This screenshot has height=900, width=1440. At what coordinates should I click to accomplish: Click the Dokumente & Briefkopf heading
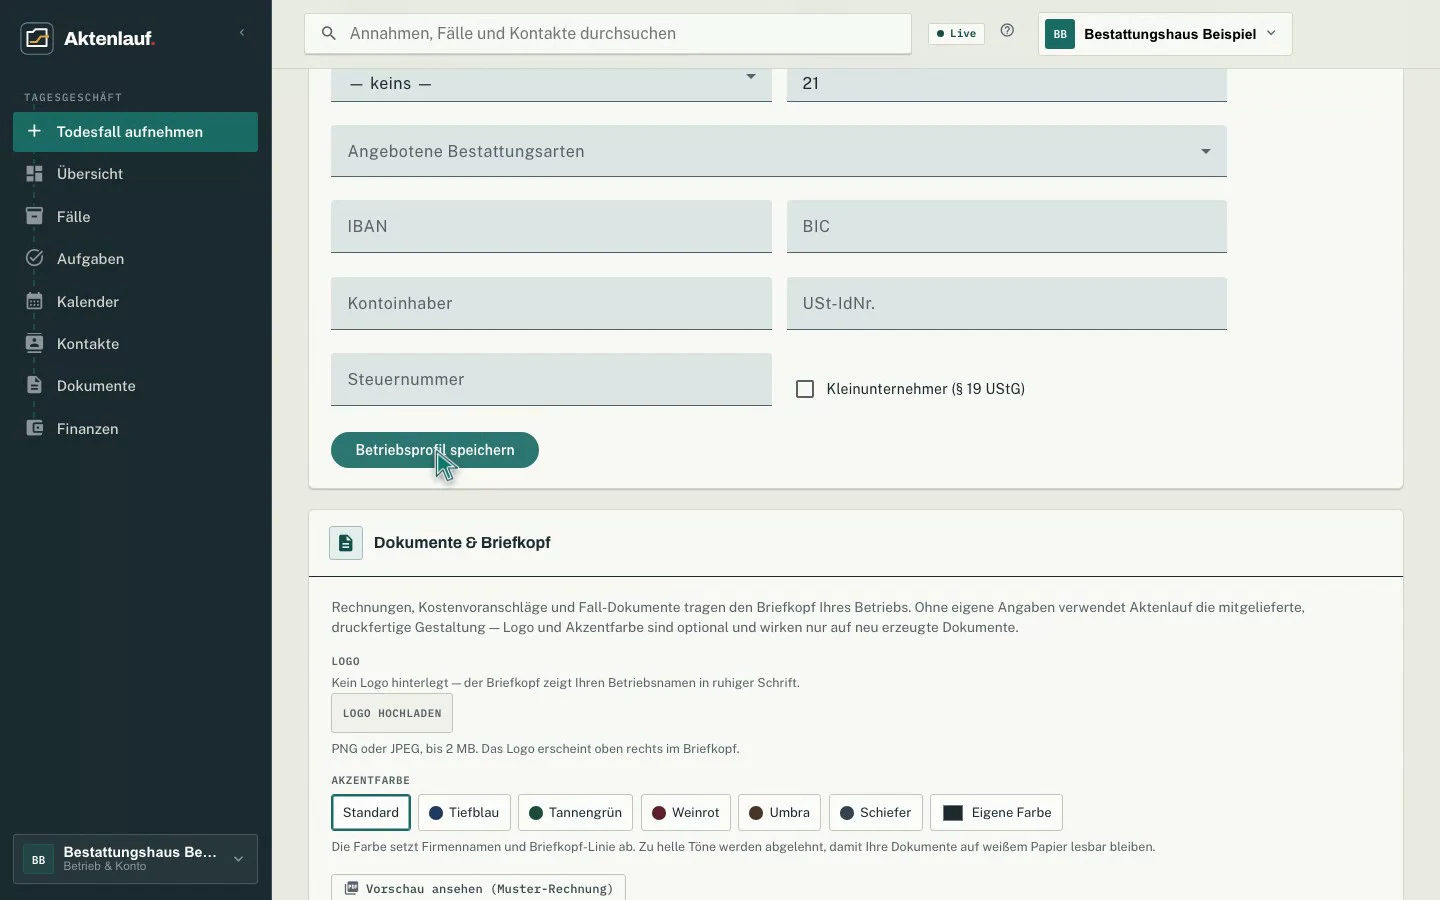tap(462, 543)
